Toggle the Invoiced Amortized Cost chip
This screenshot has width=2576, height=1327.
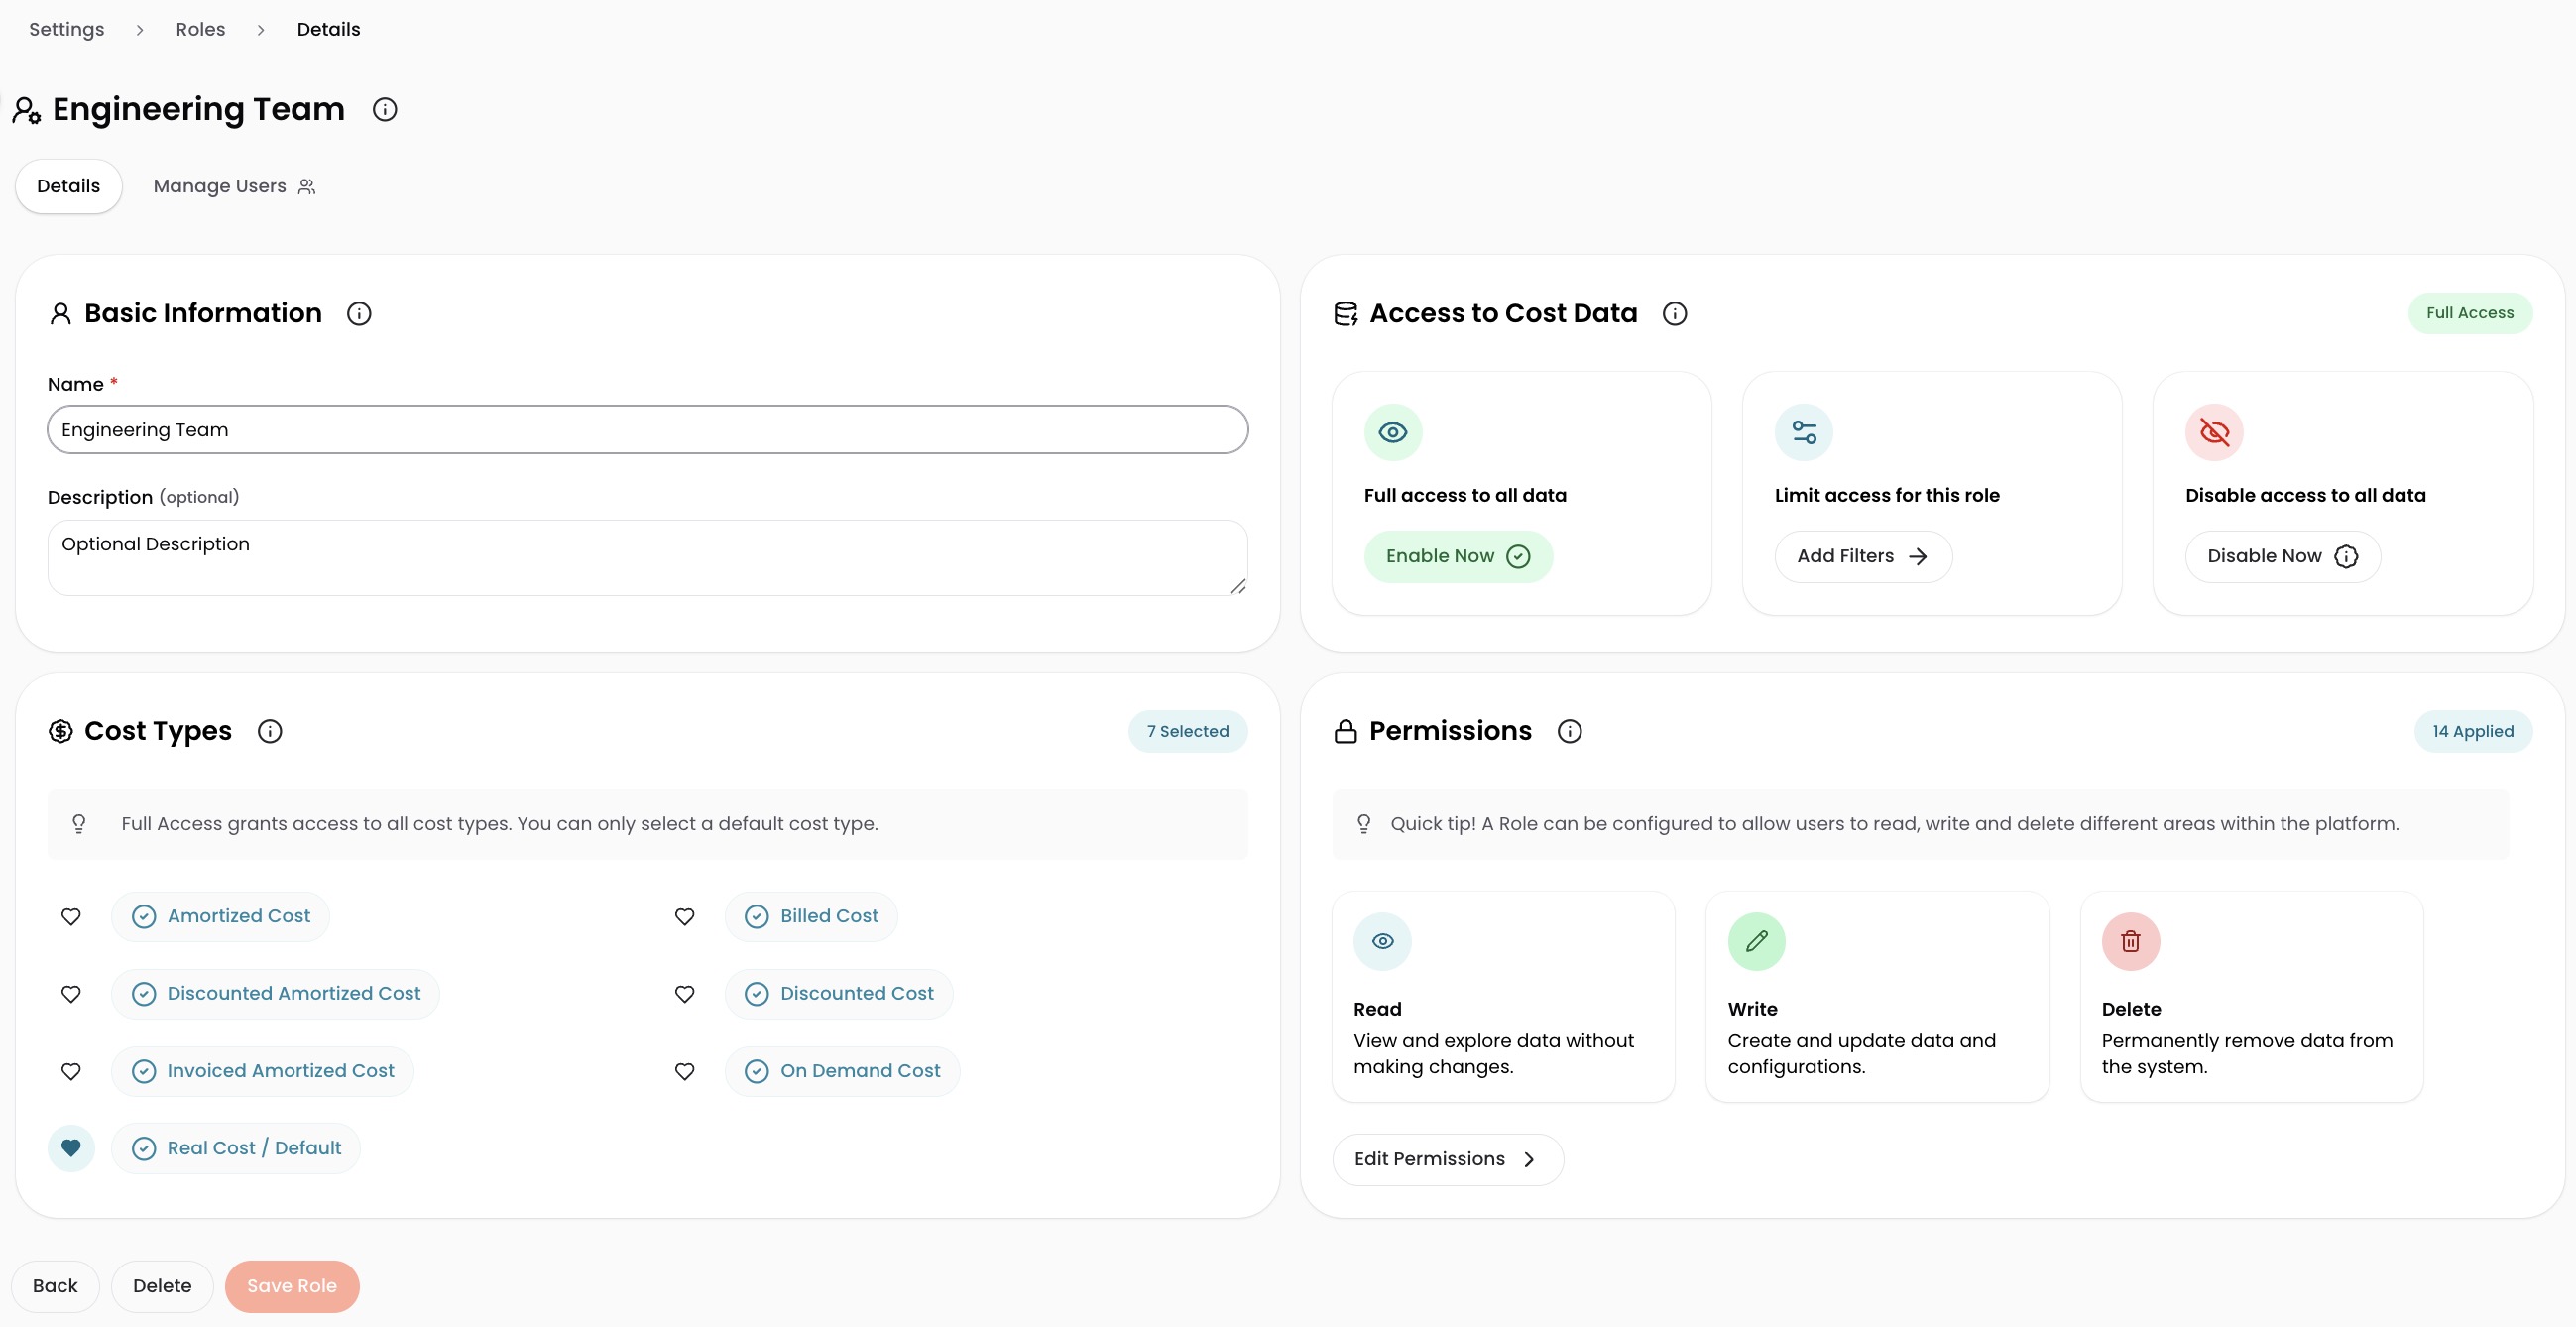(263, 1071)
